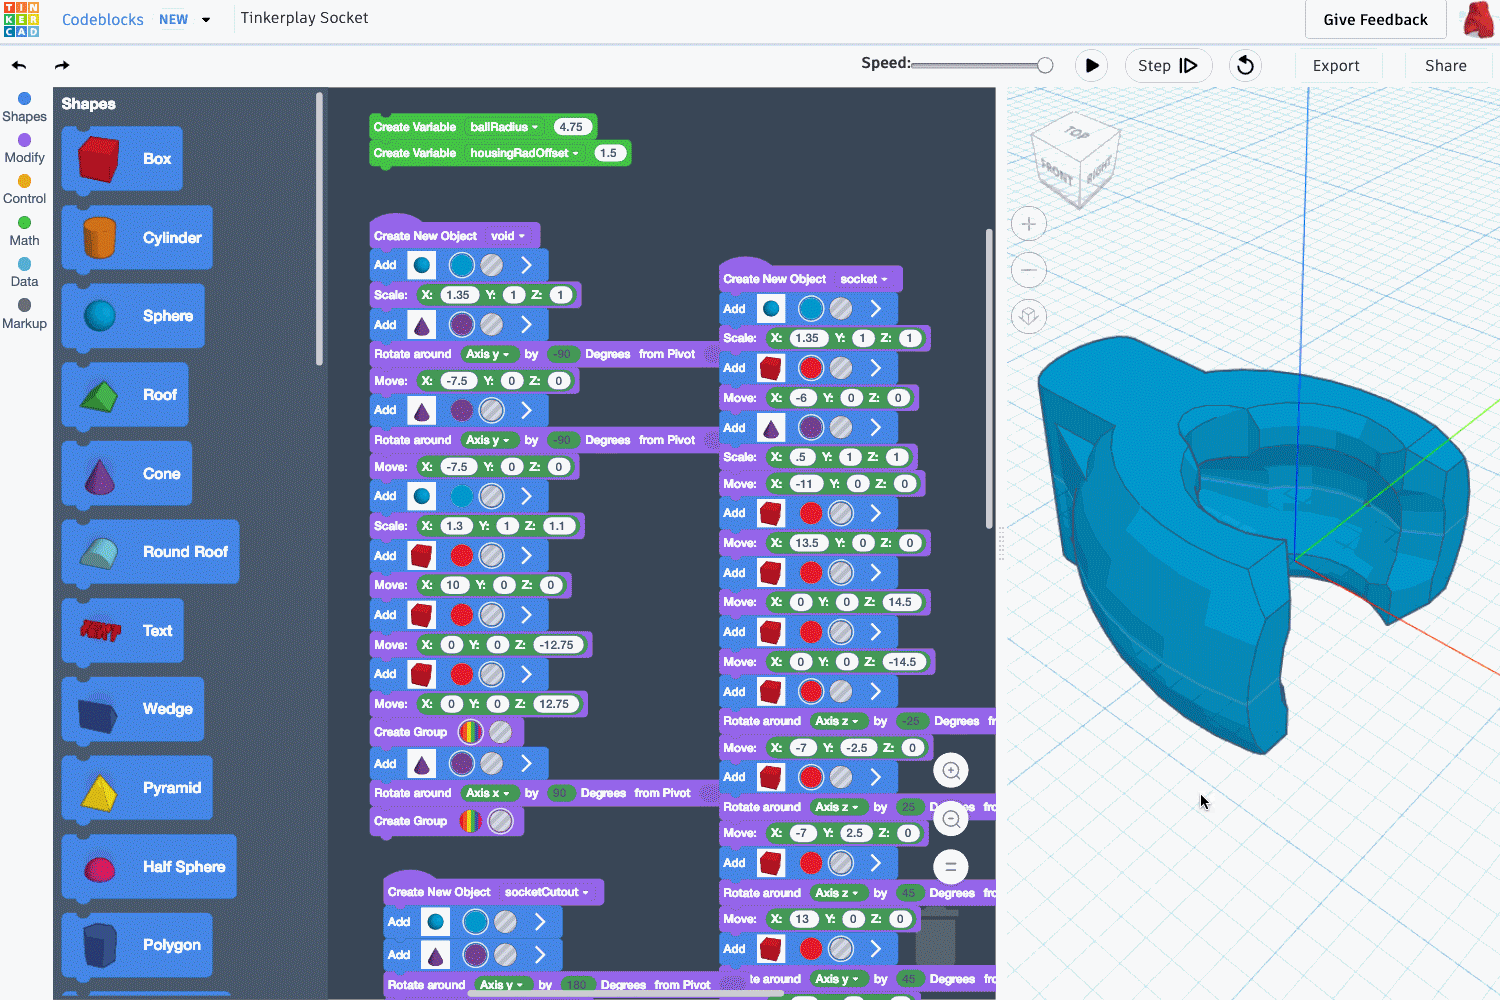Fit the view with the cube icon

[x=1028, y=317]
